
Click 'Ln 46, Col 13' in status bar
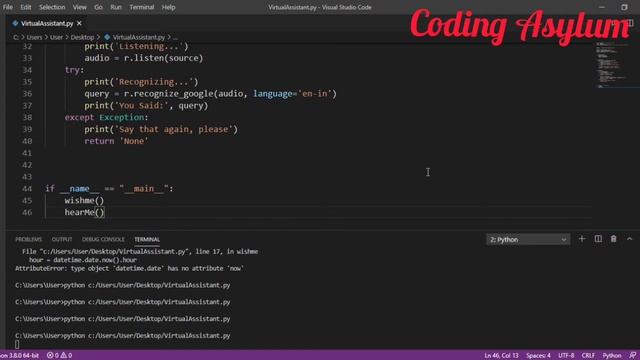point(501,356)
